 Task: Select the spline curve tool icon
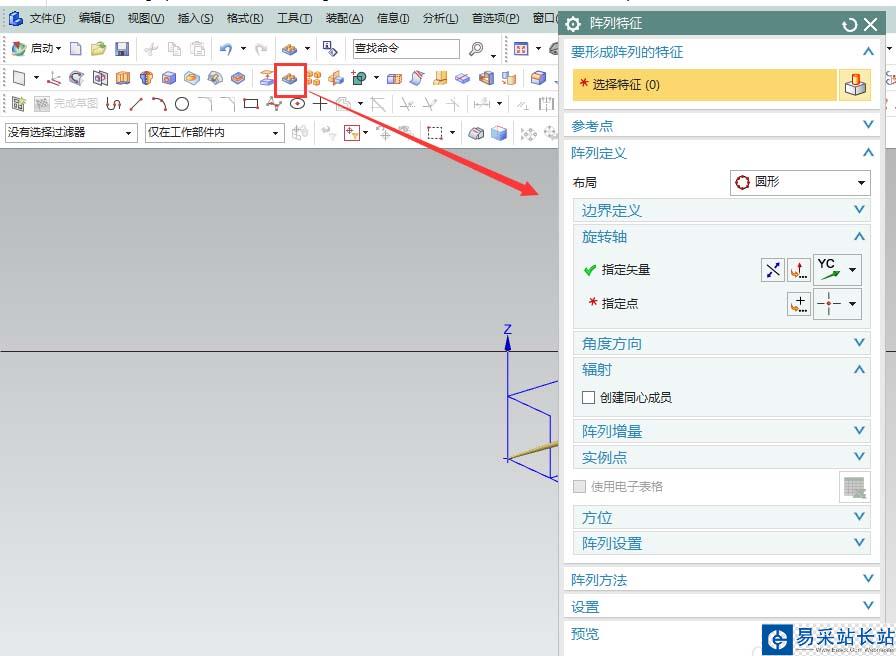point(274,104)
